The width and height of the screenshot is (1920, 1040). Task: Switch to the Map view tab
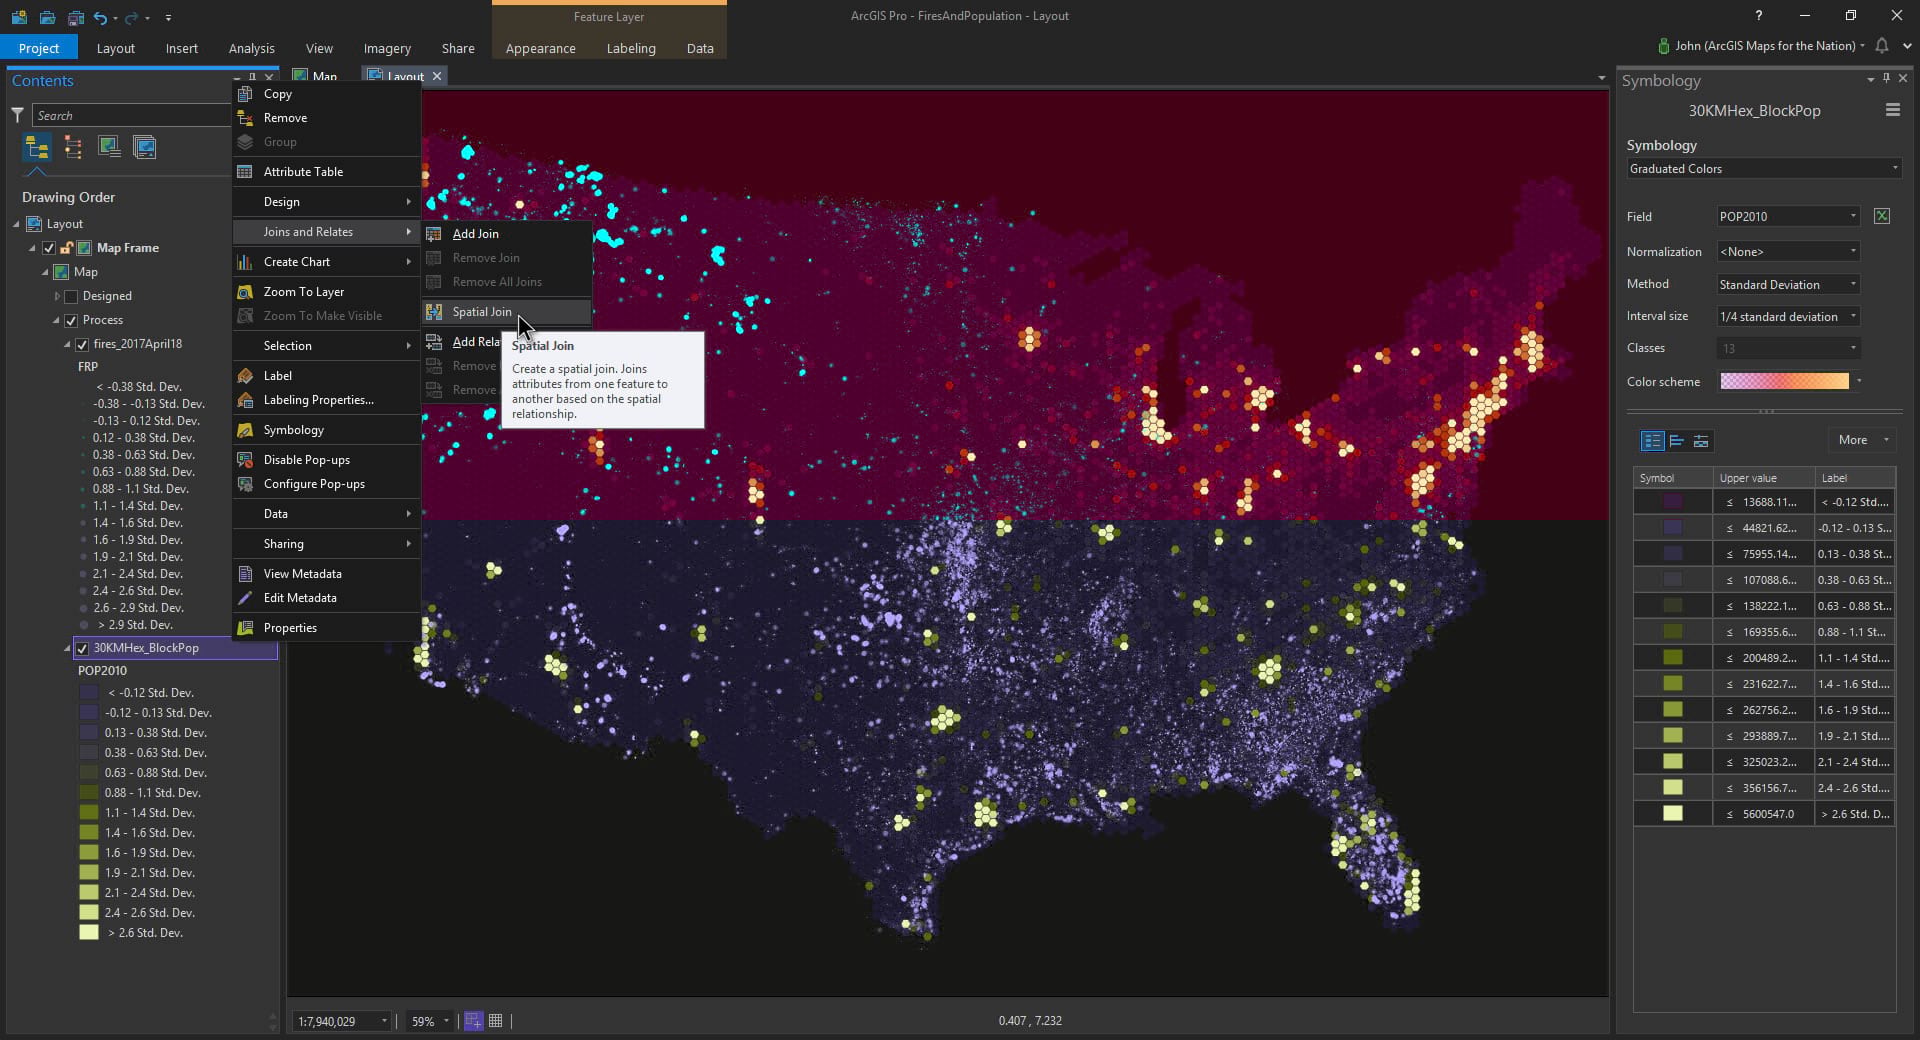316,76
